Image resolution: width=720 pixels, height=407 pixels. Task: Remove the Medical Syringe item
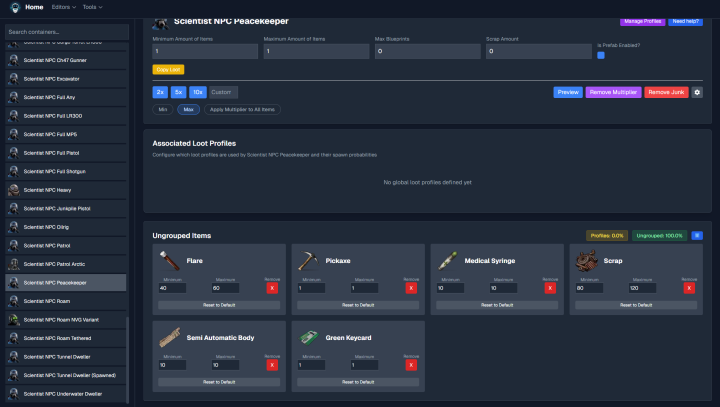(550, 288)
